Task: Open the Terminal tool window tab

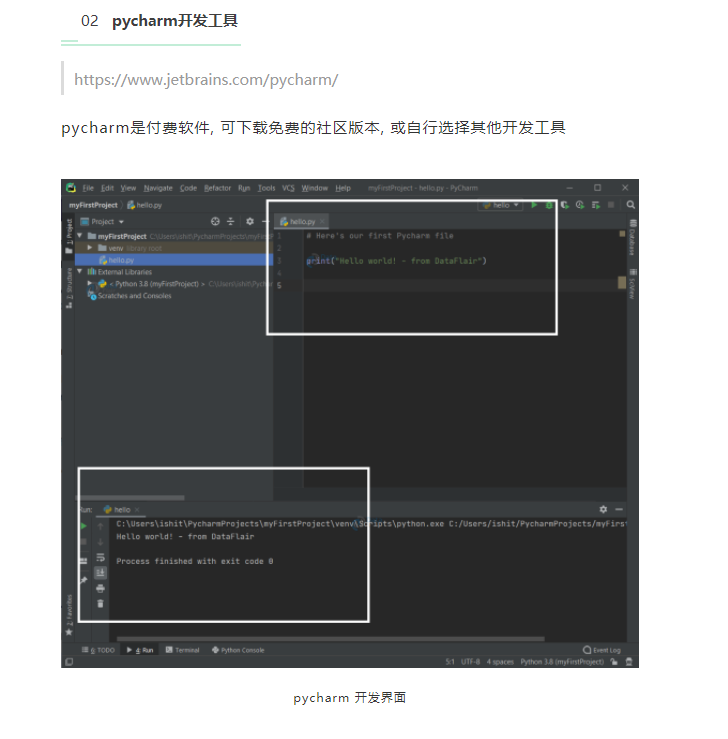Action: tap(183, 650)
